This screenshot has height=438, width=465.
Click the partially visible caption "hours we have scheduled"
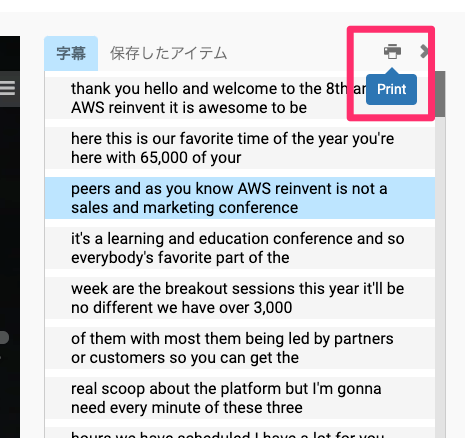(240, 433)
